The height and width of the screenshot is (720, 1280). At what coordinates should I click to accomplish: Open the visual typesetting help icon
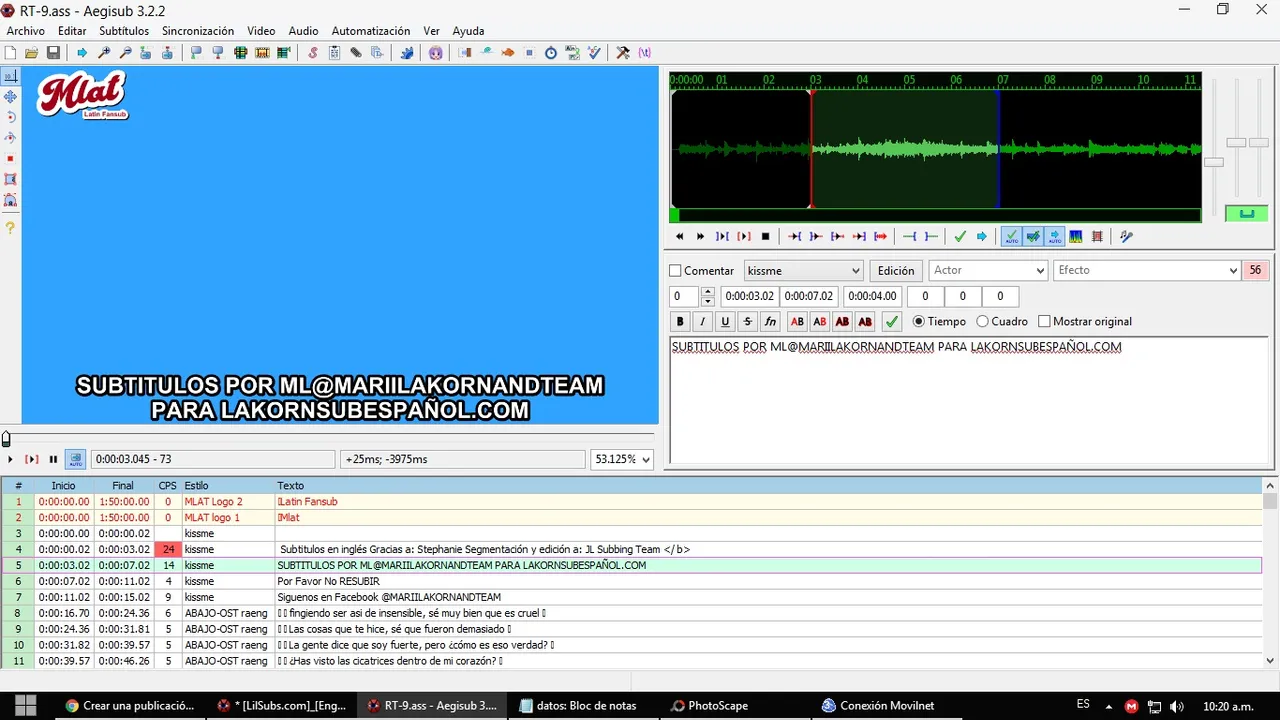[10, 228]
